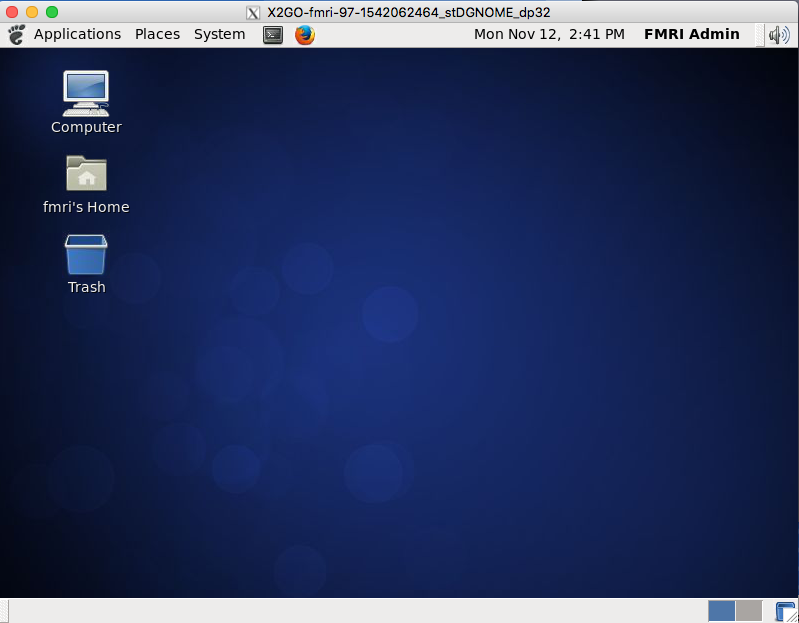Open the volume control speaker icon
Image resolution: width=799 pixels, height=623 pixels.
click(x=779, y=35)
